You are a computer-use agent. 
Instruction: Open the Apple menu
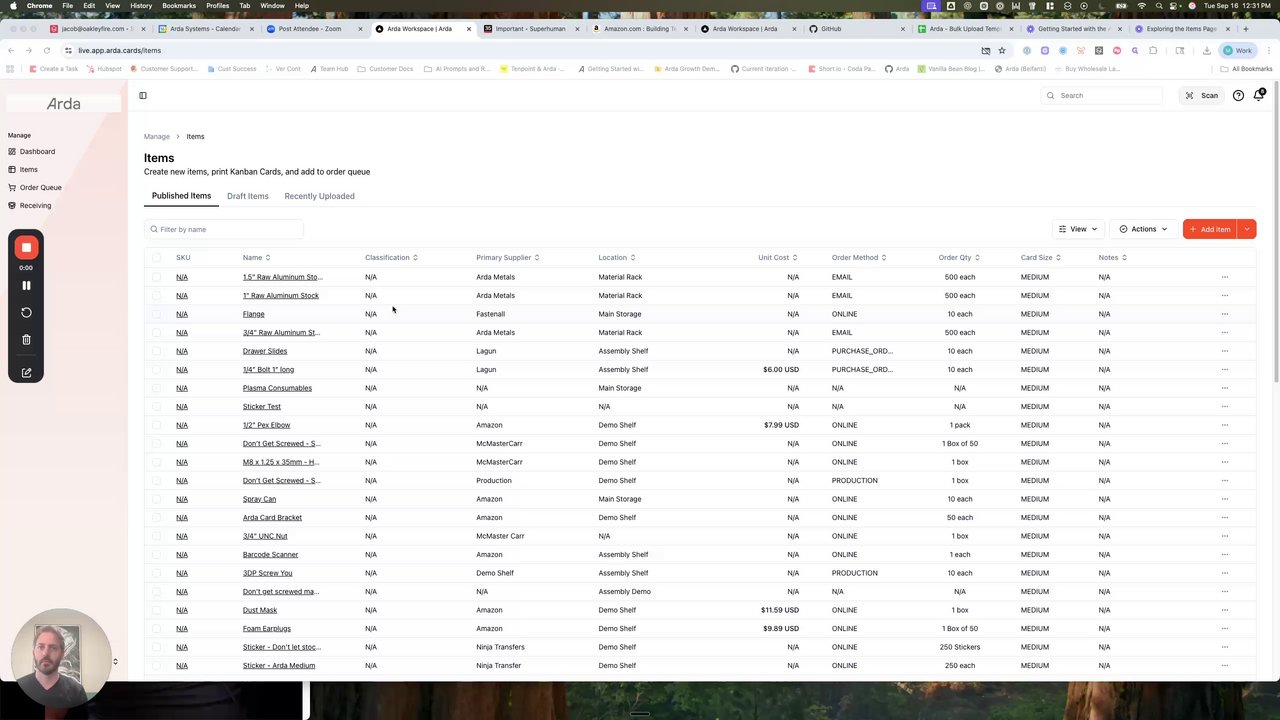coord(13,6)
